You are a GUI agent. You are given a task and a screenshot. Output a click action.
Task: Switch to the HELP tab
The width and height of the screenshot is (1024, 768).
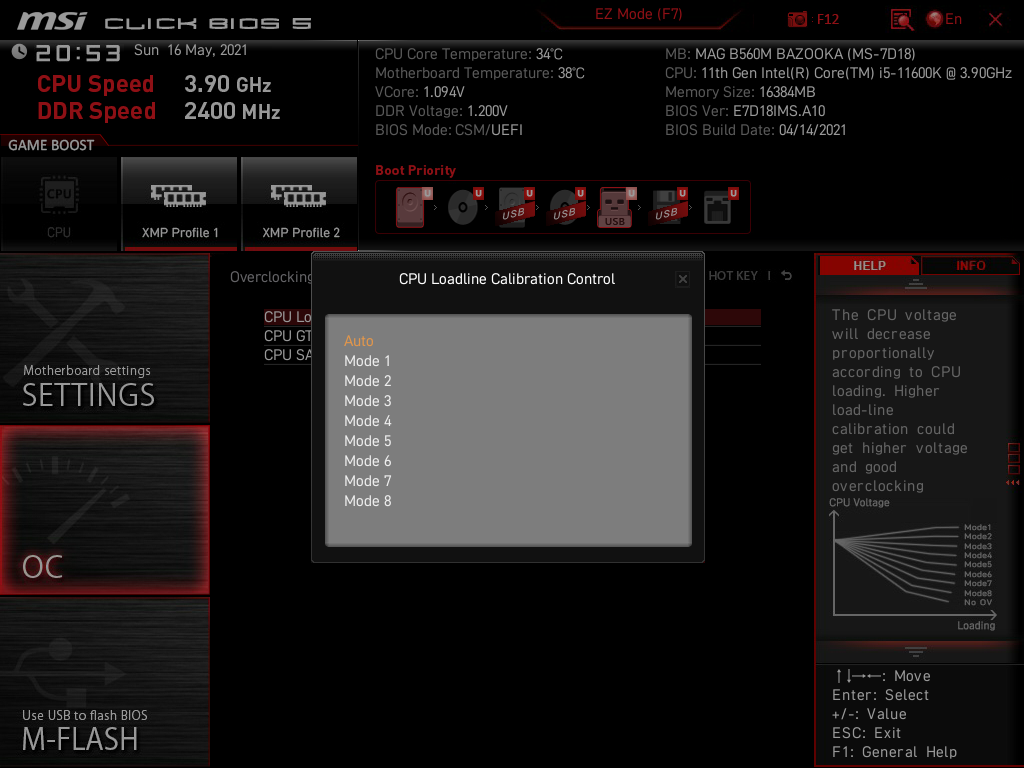coord(869,266)
